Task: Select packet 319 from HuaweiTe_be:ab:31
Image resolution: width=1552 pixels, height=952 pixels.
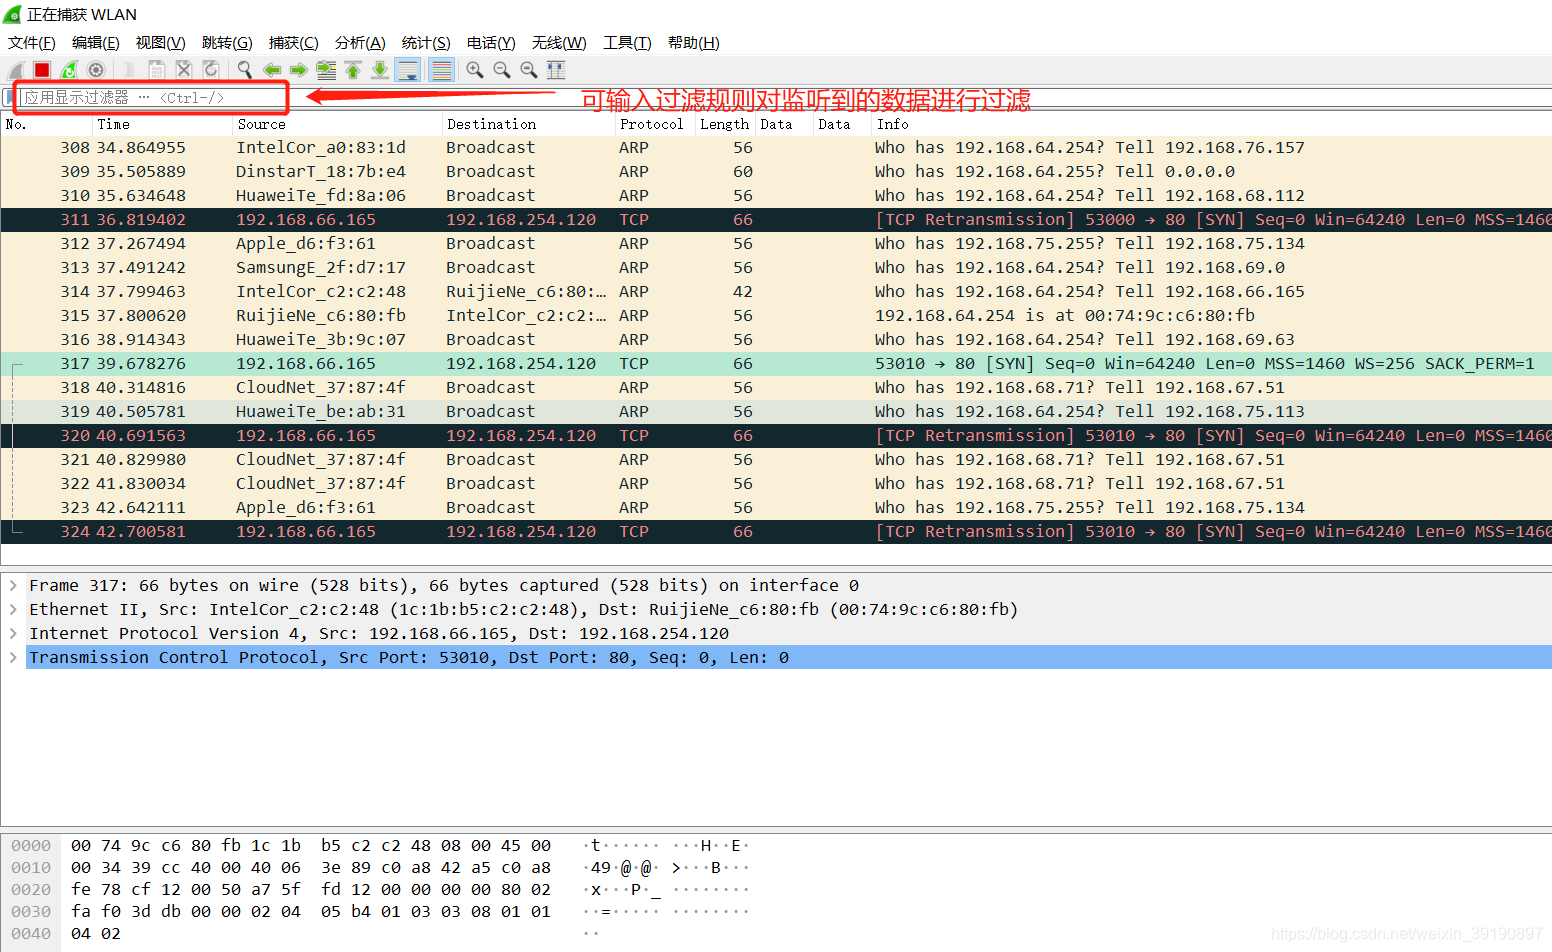Action: pyautogui.click(x=776, y=411)
